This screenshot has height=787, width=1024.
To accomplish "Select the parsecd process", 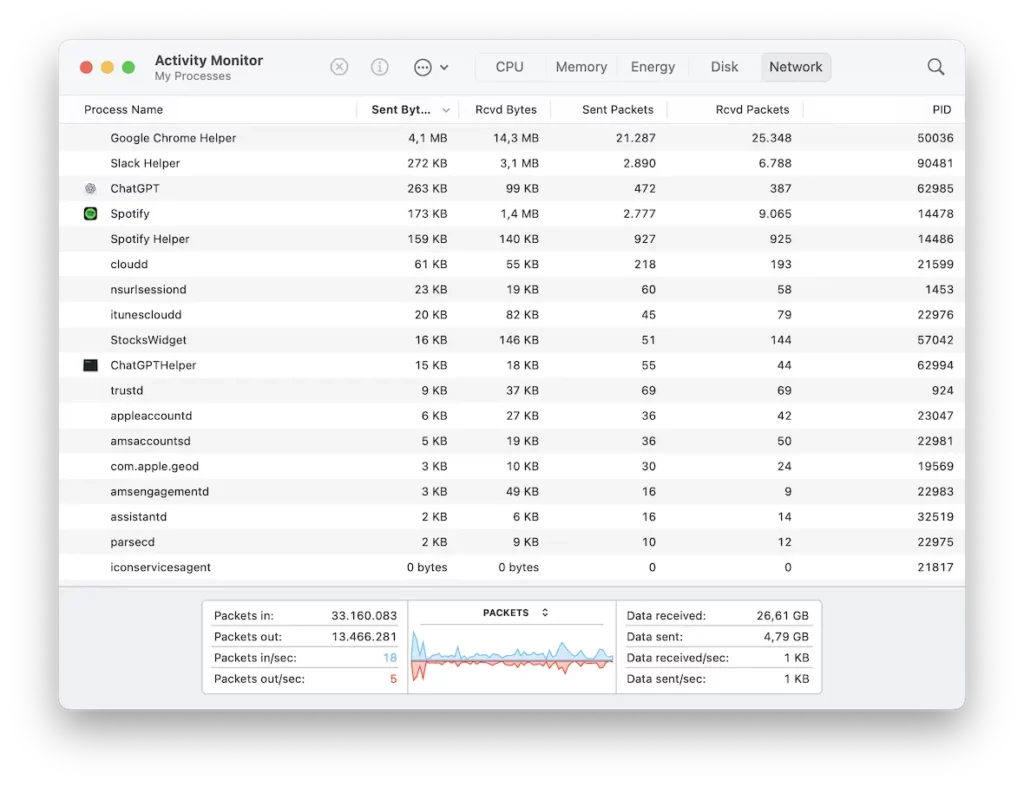I will coord(133,542).
